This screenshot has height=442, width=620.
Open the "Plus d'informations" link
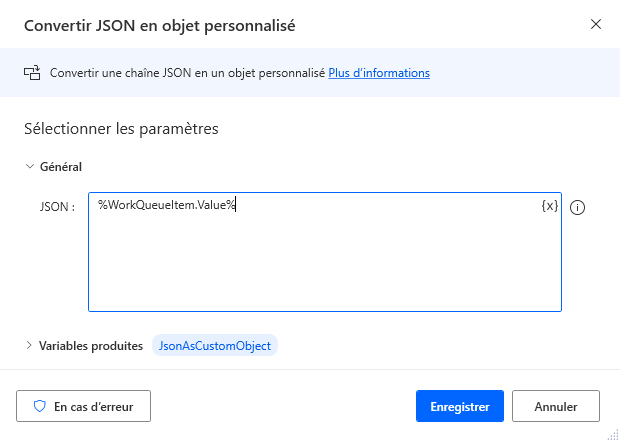tap(379, 73)
